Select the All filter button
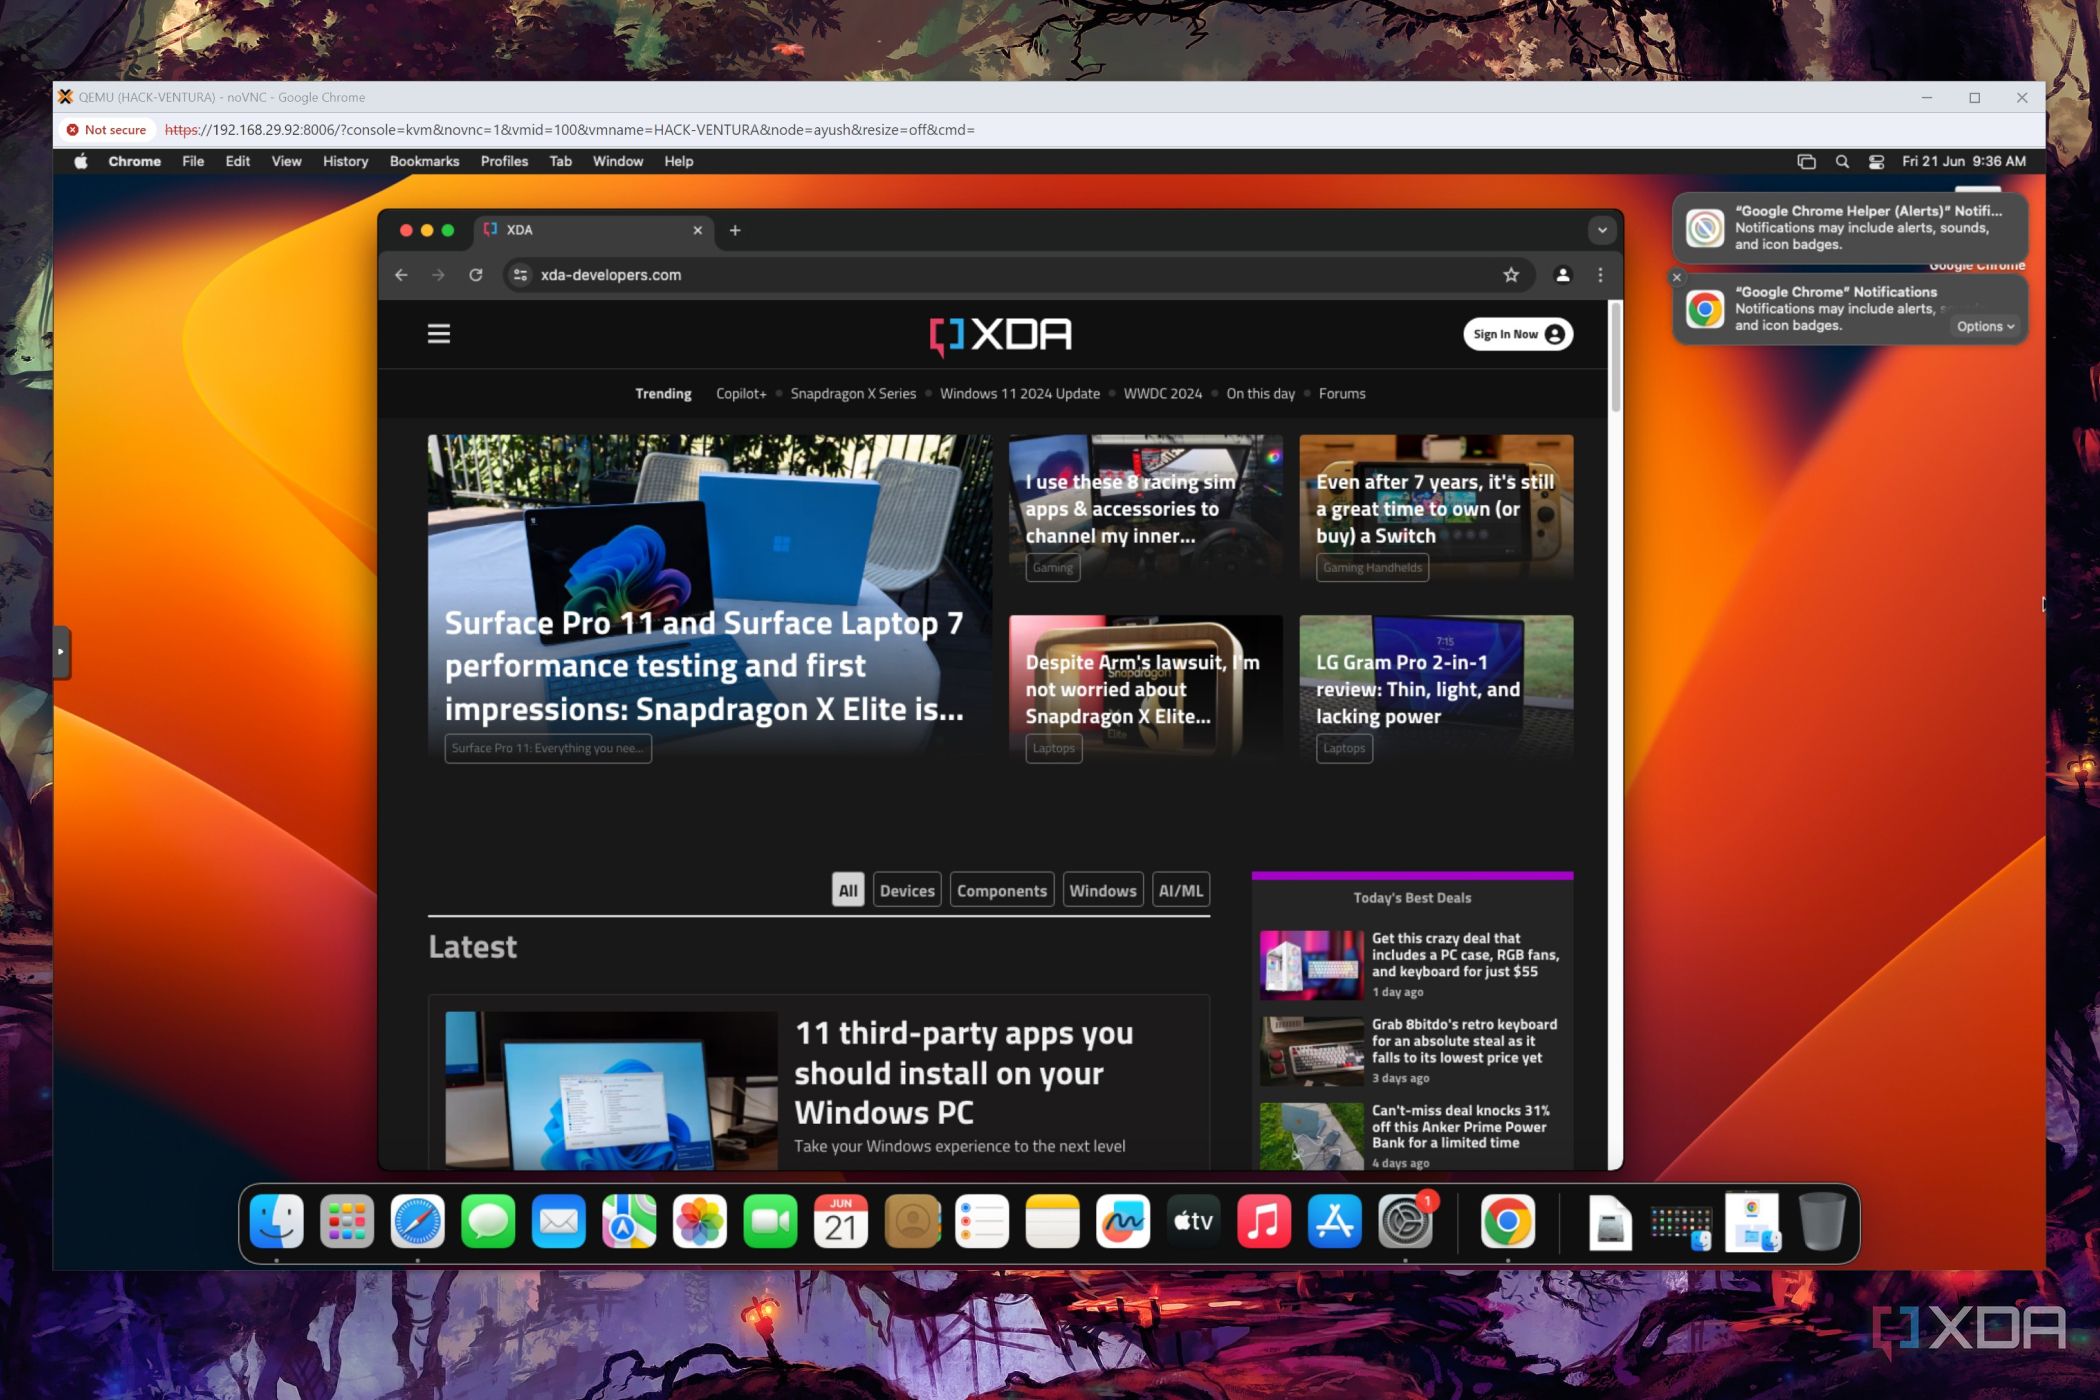 point(848,890)
